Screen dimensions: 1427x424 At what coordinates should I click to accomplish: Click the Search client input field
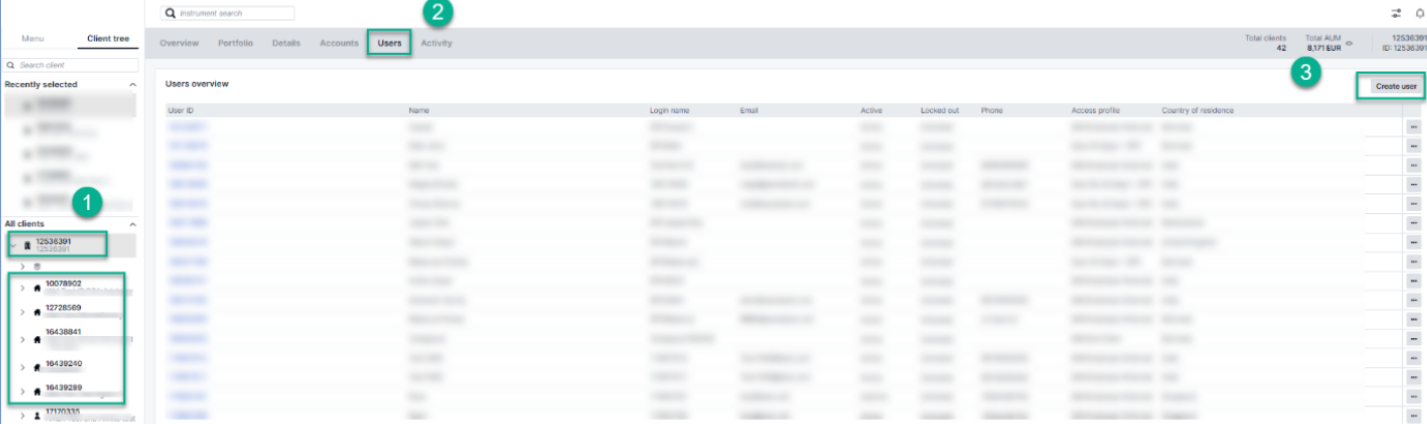pyautogui.click(x=75, y=65)
